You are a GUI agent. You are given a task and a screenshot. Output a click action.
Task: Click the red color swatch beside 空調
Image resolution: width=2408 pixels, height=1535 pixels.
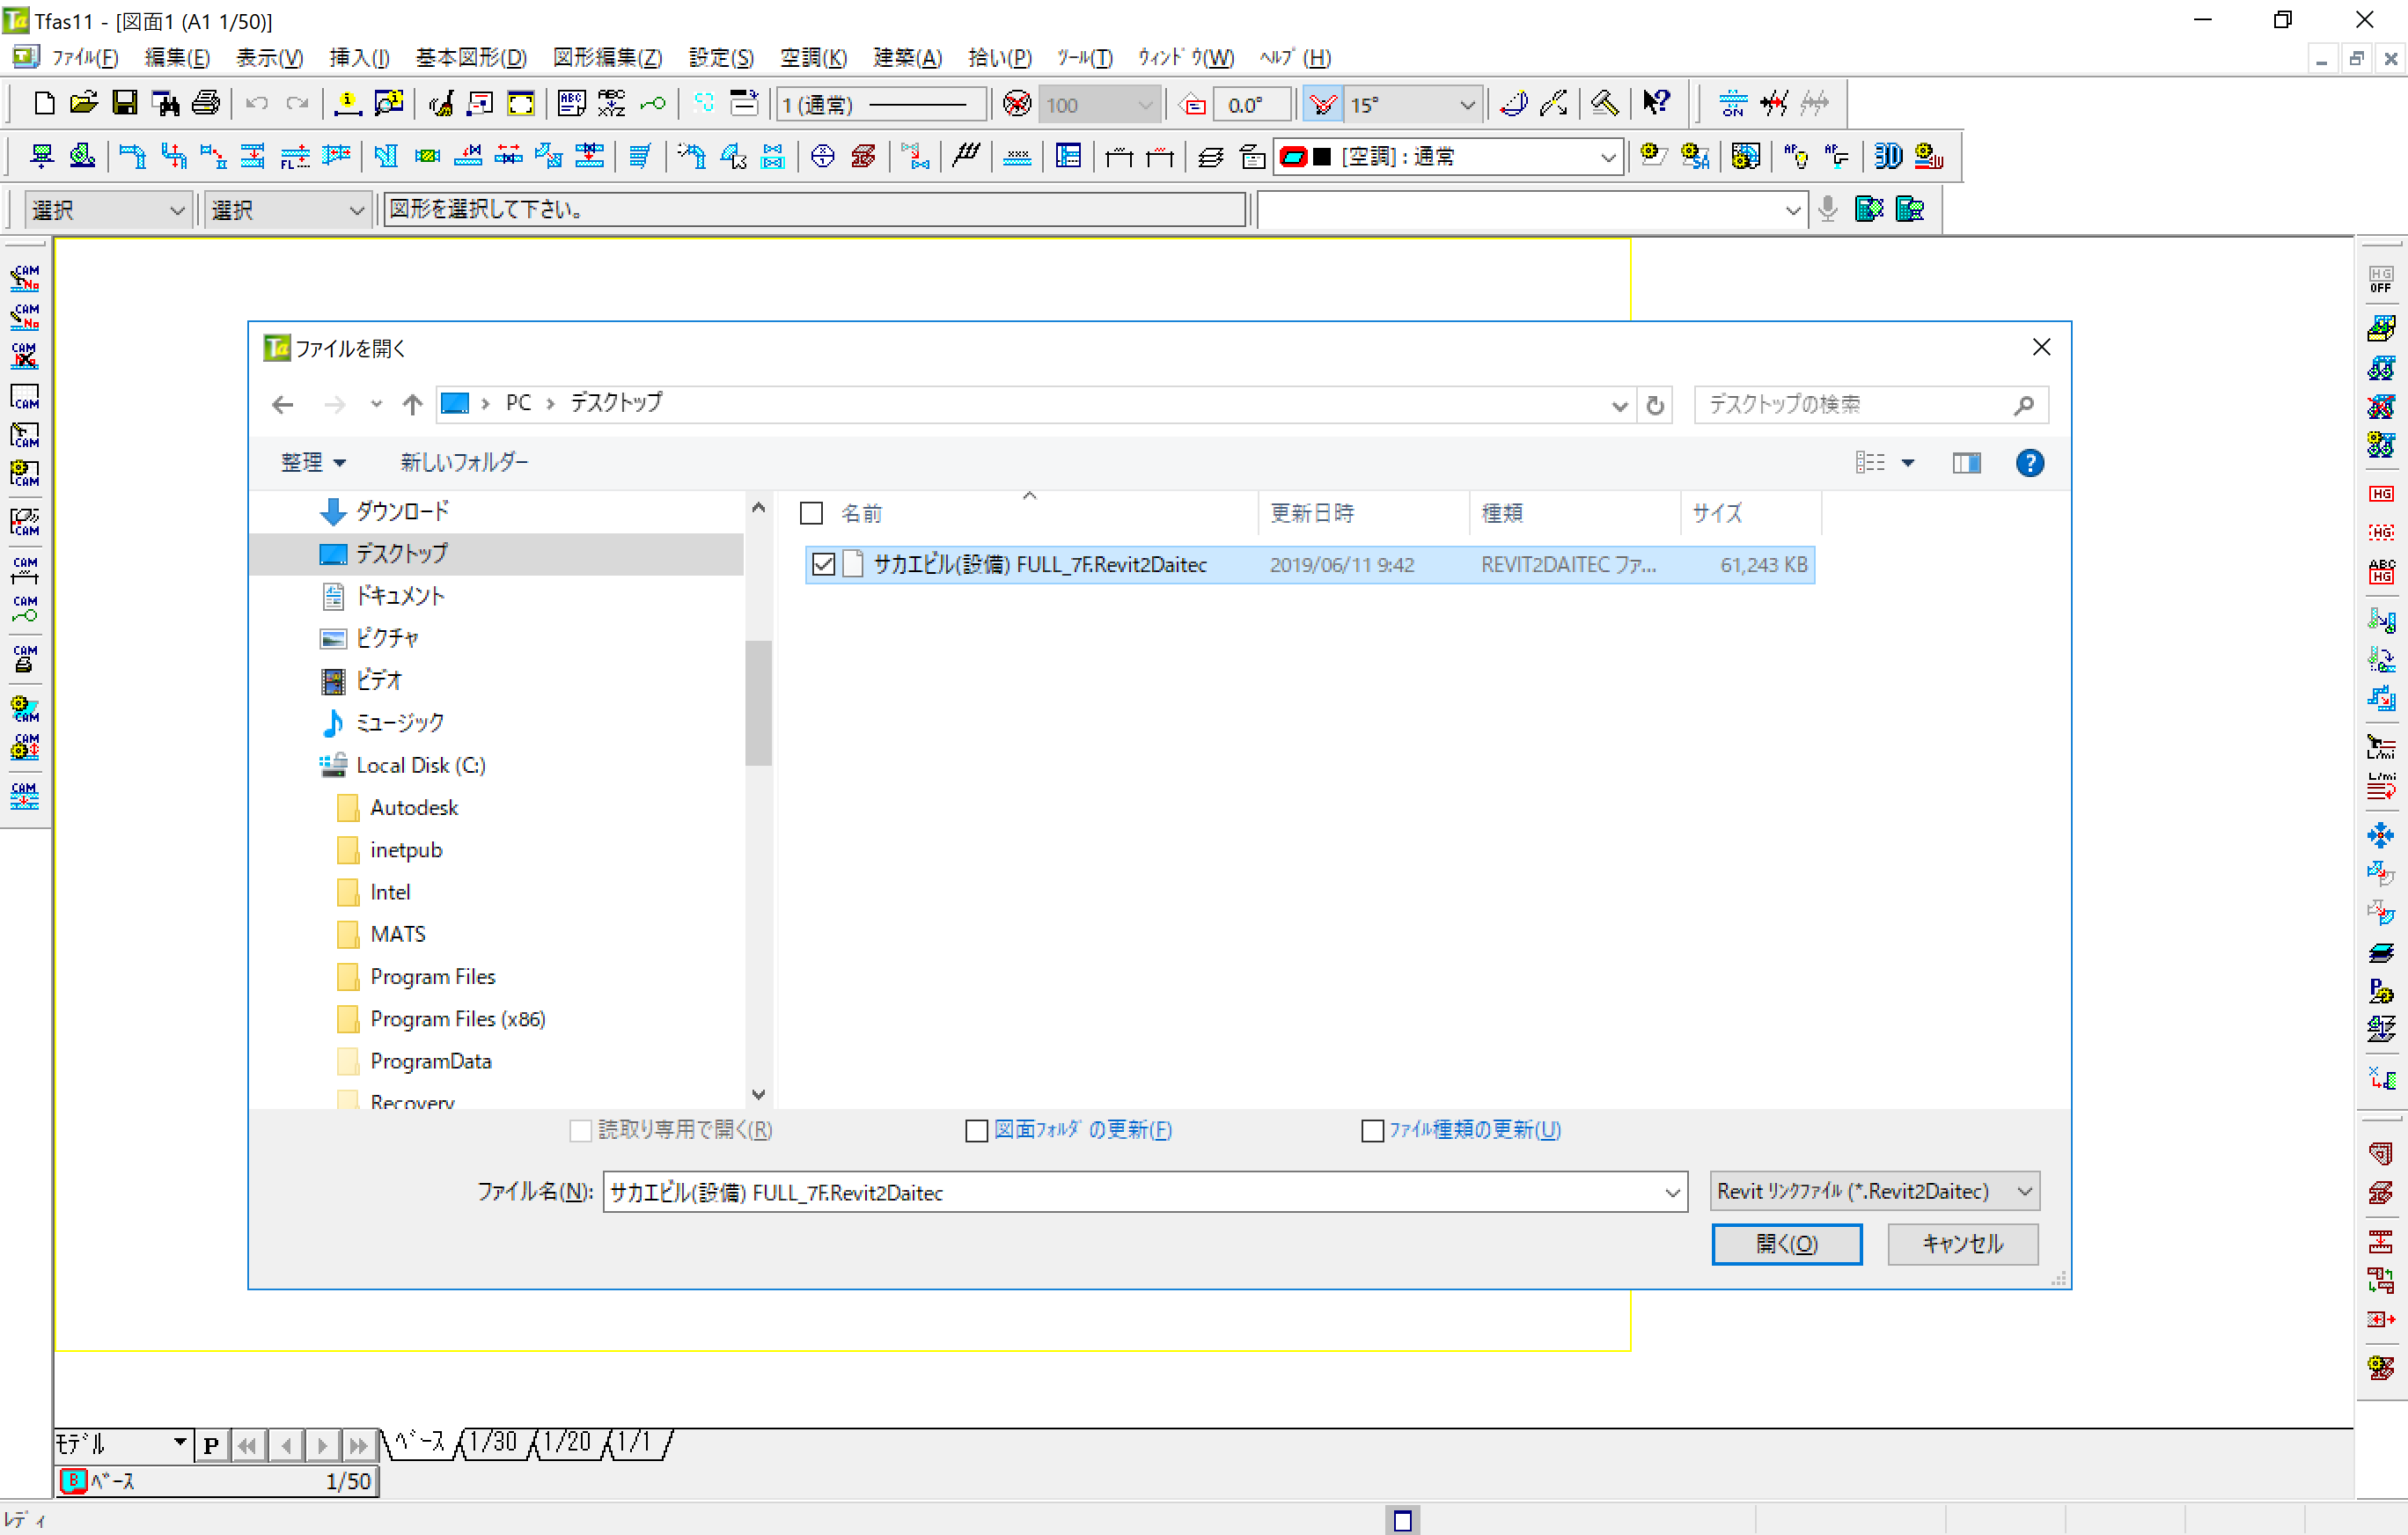(x=1293, y=157)
